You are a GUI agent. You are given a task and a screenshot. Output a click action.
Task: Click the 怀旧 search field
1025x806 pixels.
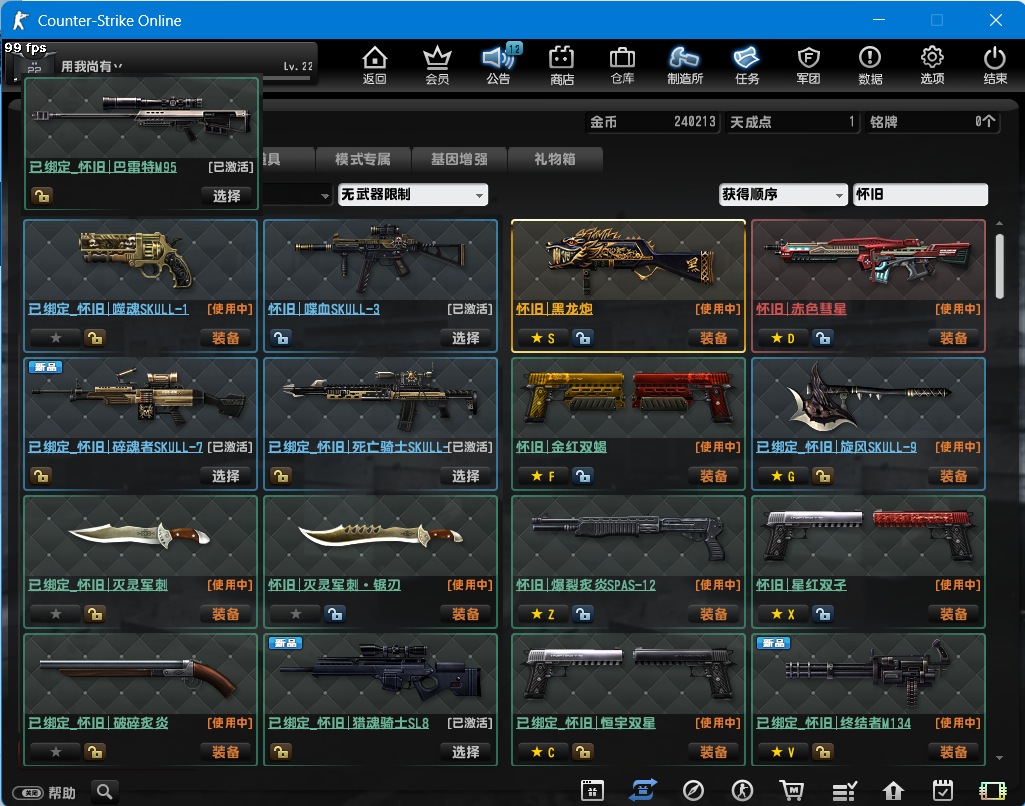[x=920, y=195]
